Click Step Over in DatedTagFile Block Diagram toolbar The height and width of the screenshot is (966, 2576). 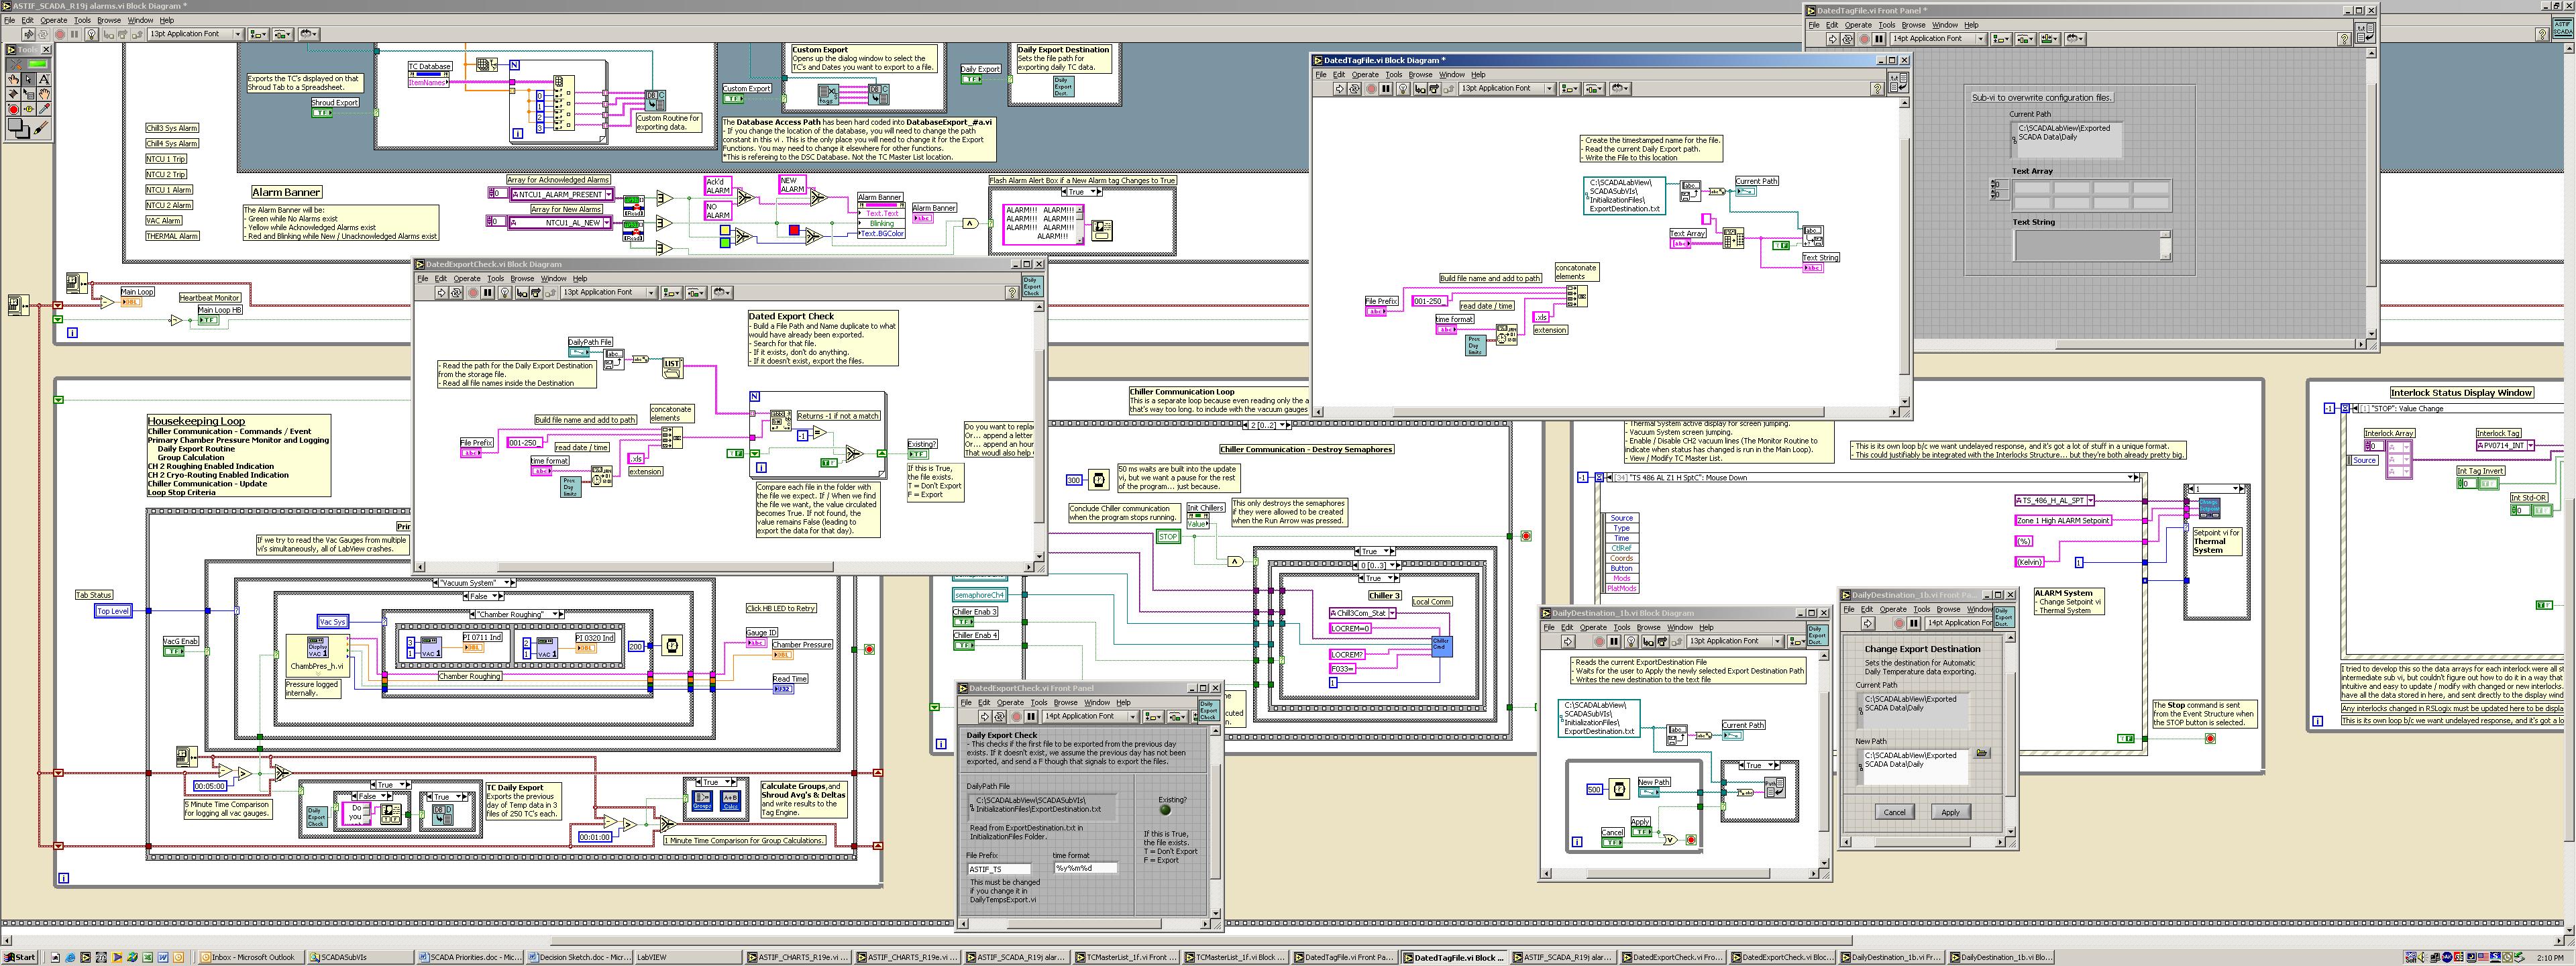point(1435,89)
